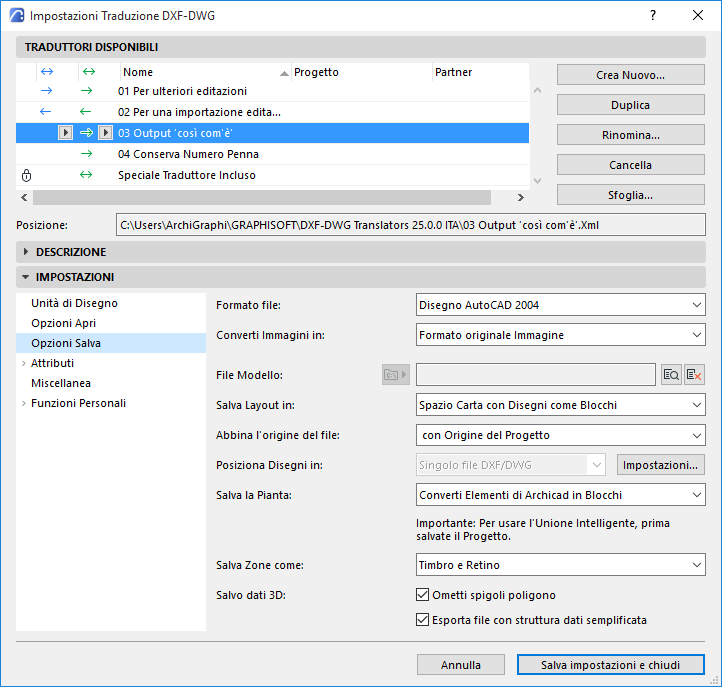Click first play marker in row 03
Image resolution: width=722 pixels, height=687 pixels.
pyautogui.click(x=65, y=133)
